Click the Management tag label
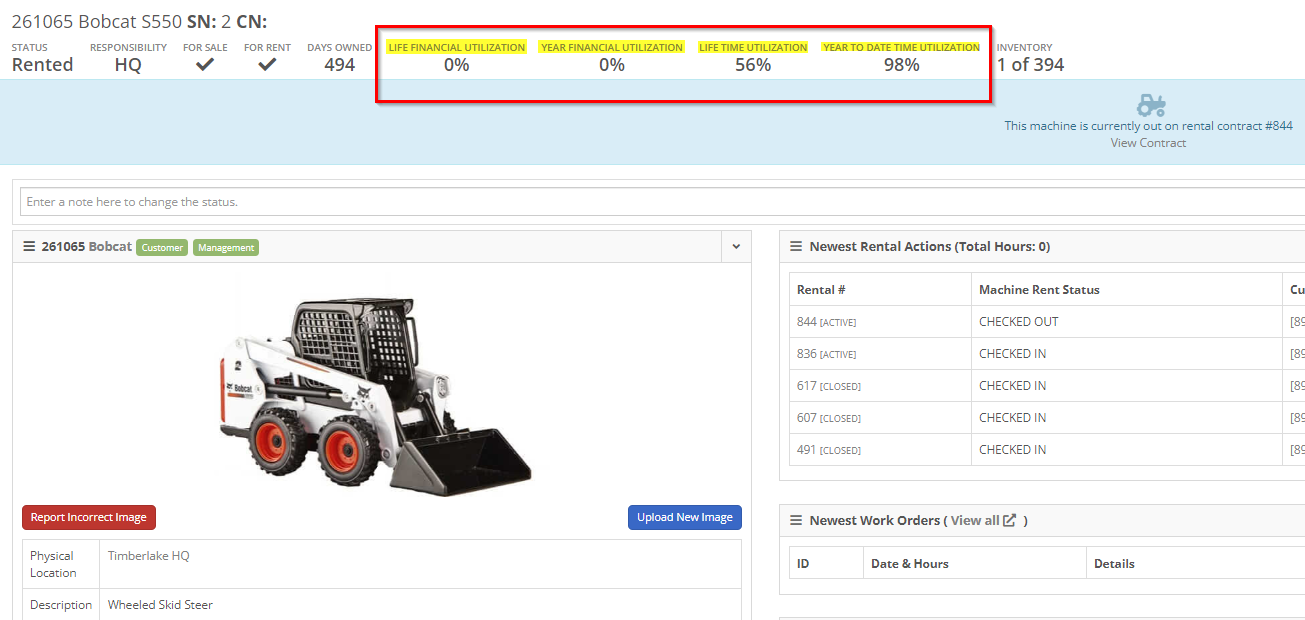The width and height of the screenshot is (1305, 620). [x=226, y=247]
